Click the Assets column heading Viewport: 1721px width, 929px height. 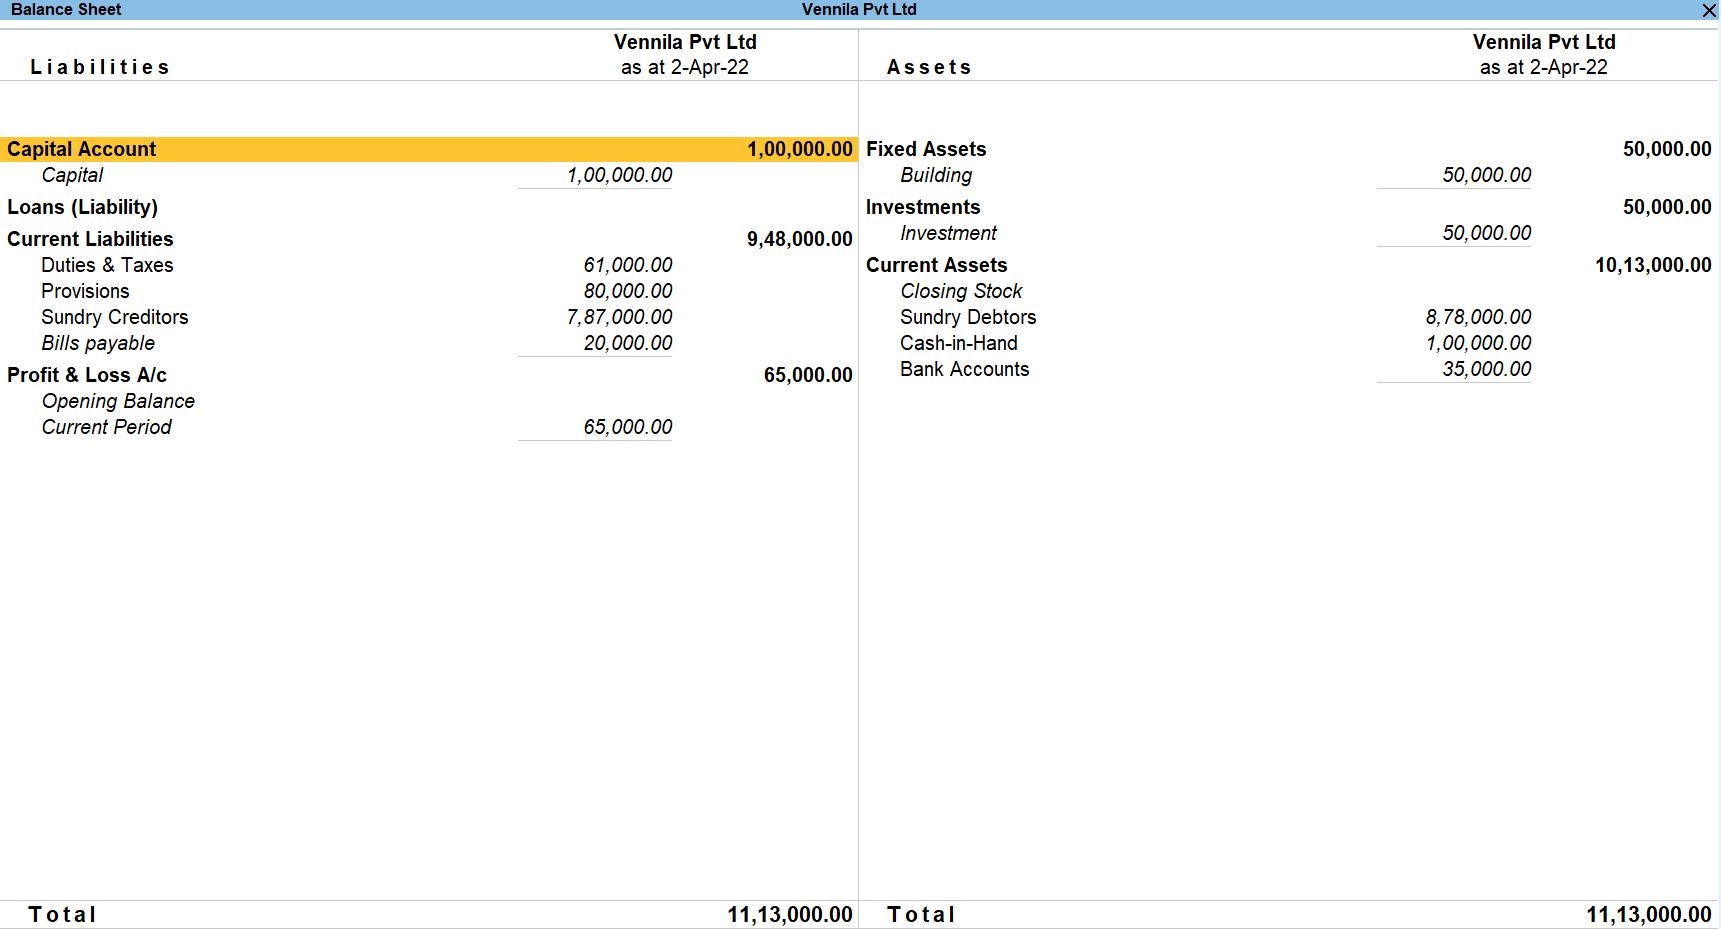tap(929, 67)
